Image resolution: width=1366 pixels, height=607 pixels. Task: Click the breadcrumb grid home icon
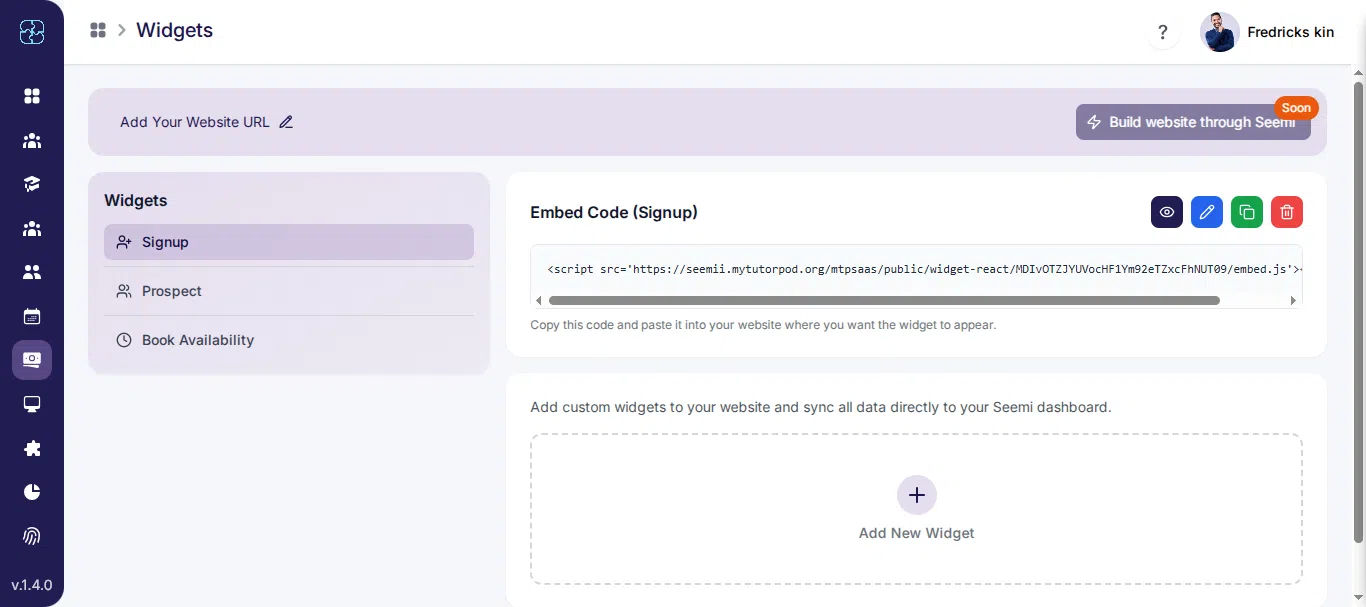[x=98, y=30]
